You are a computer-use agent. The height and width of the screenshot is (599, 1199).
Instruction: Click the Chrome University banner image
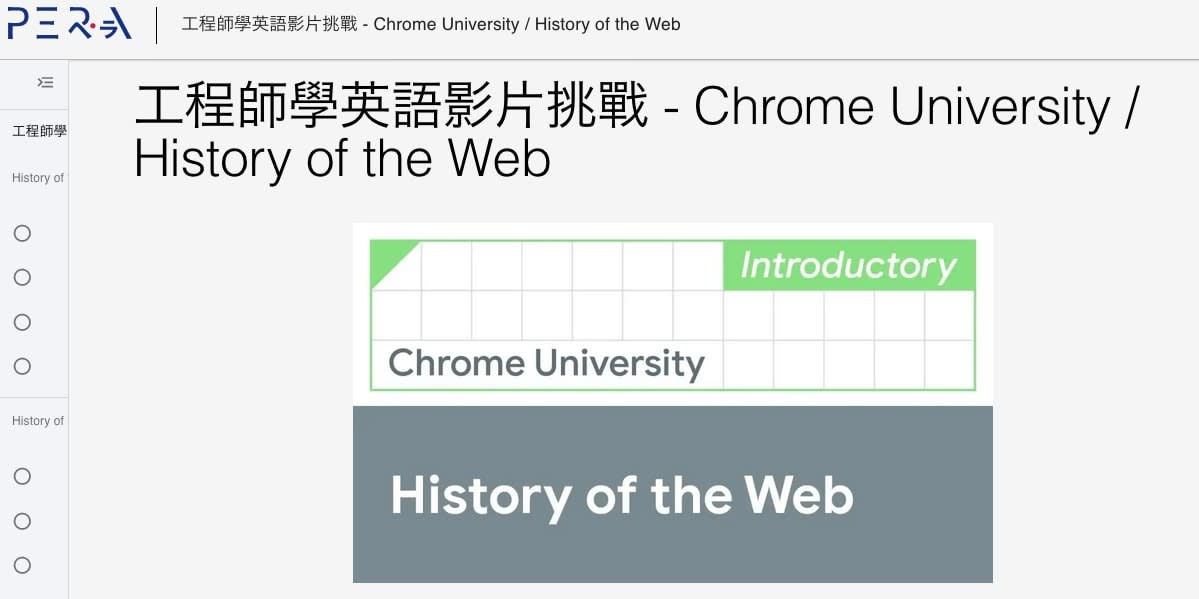coord(672,312)
